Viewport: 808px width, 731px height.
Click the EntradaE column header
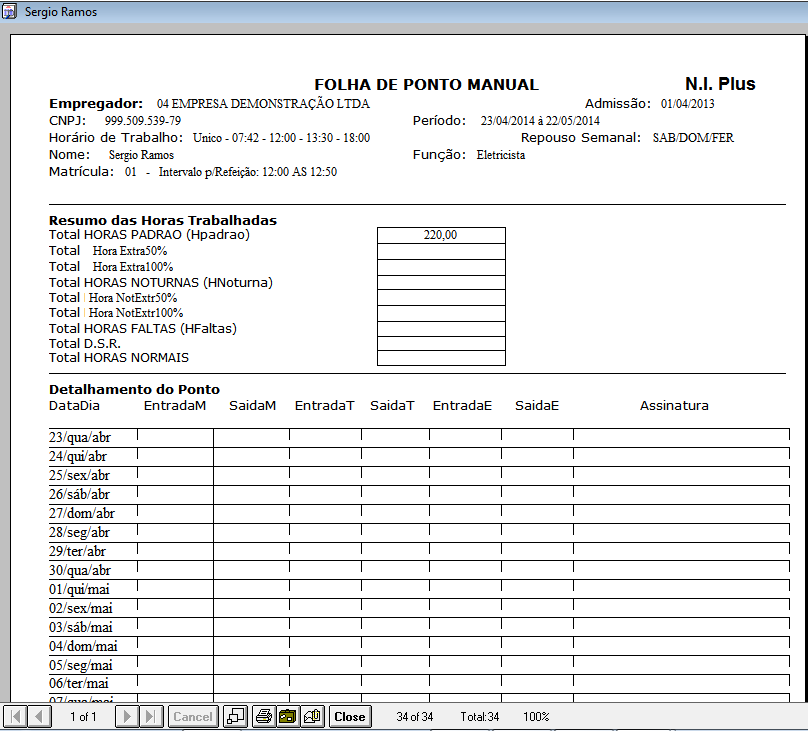coord(462,405)
